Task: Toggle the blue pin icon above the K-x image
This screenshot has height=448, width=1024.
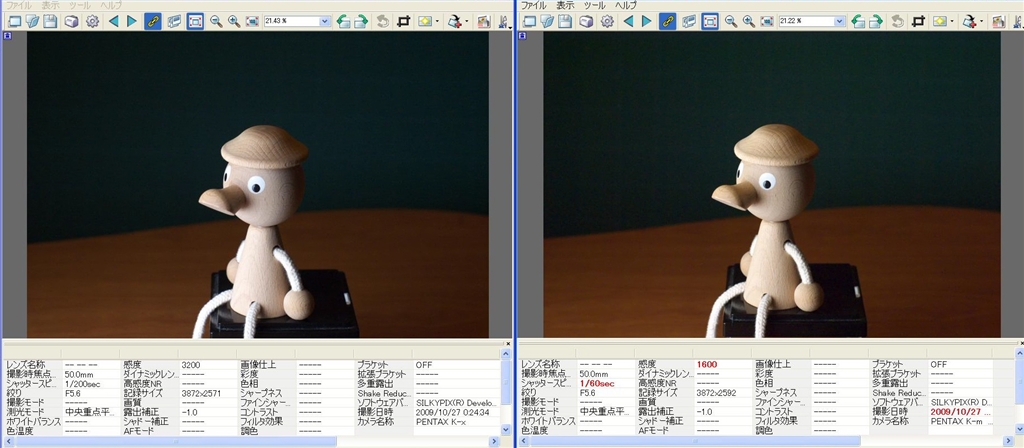Action: (x=7, y=37)
